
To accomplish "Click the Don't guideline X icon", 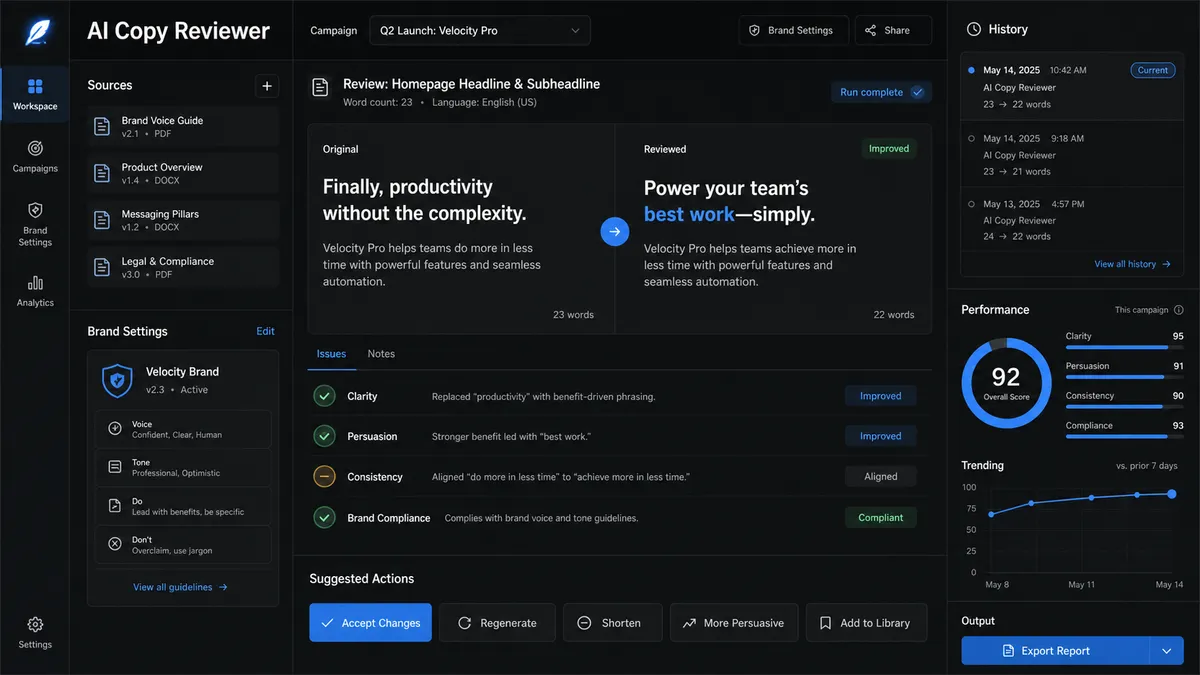I will [114, 544].
